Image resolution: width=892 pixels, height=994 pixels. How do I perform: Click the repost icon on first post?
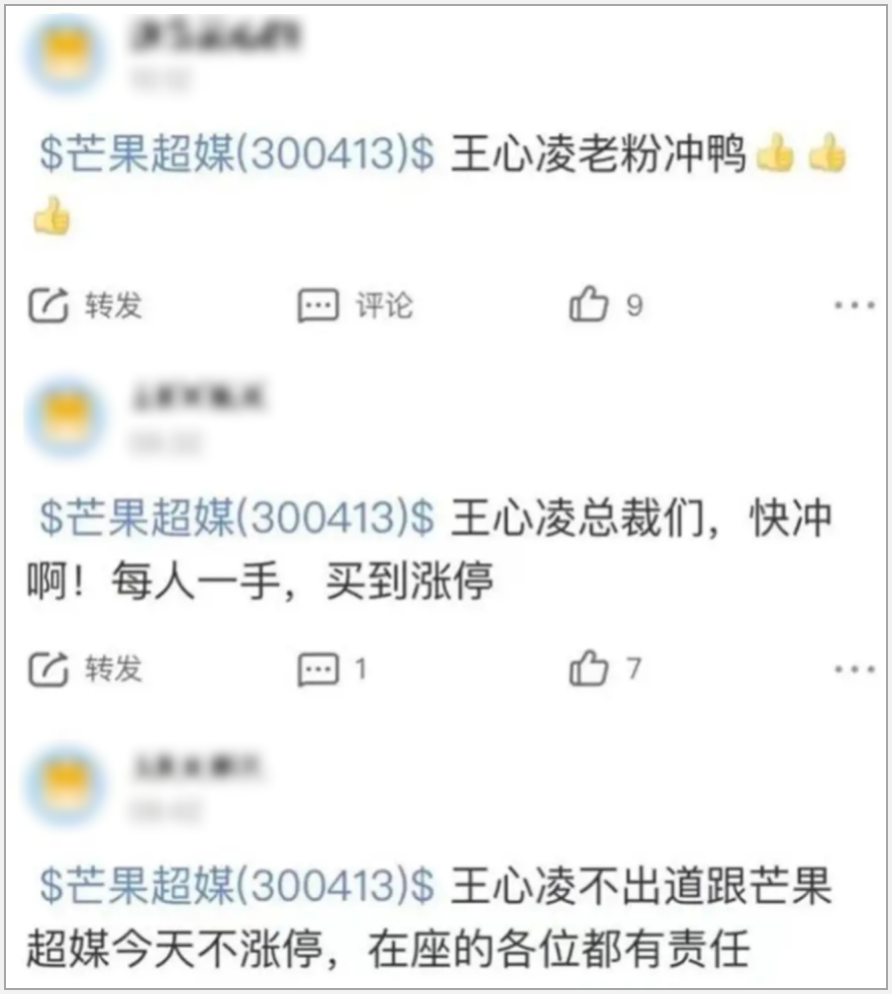coord(48,306)
